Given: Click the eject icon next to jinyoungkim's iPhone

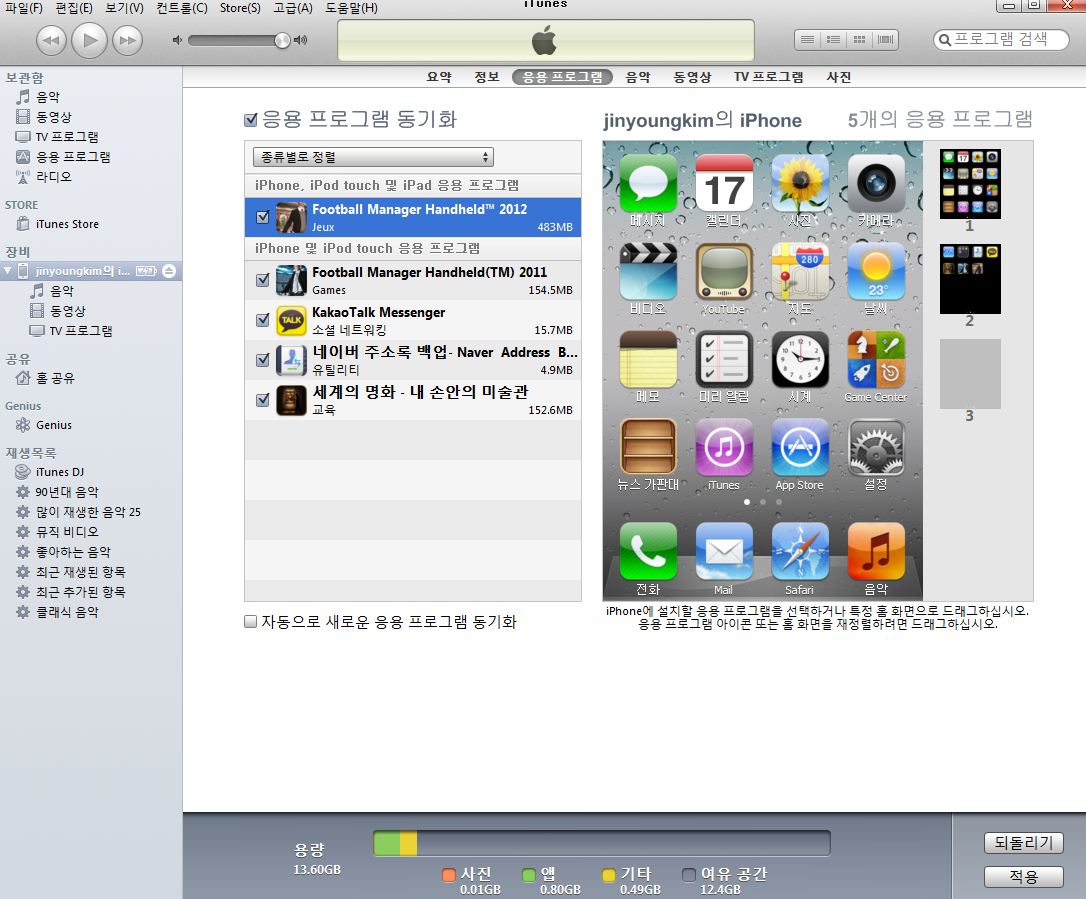Looking at the screenshot, I should pos(169,271).
